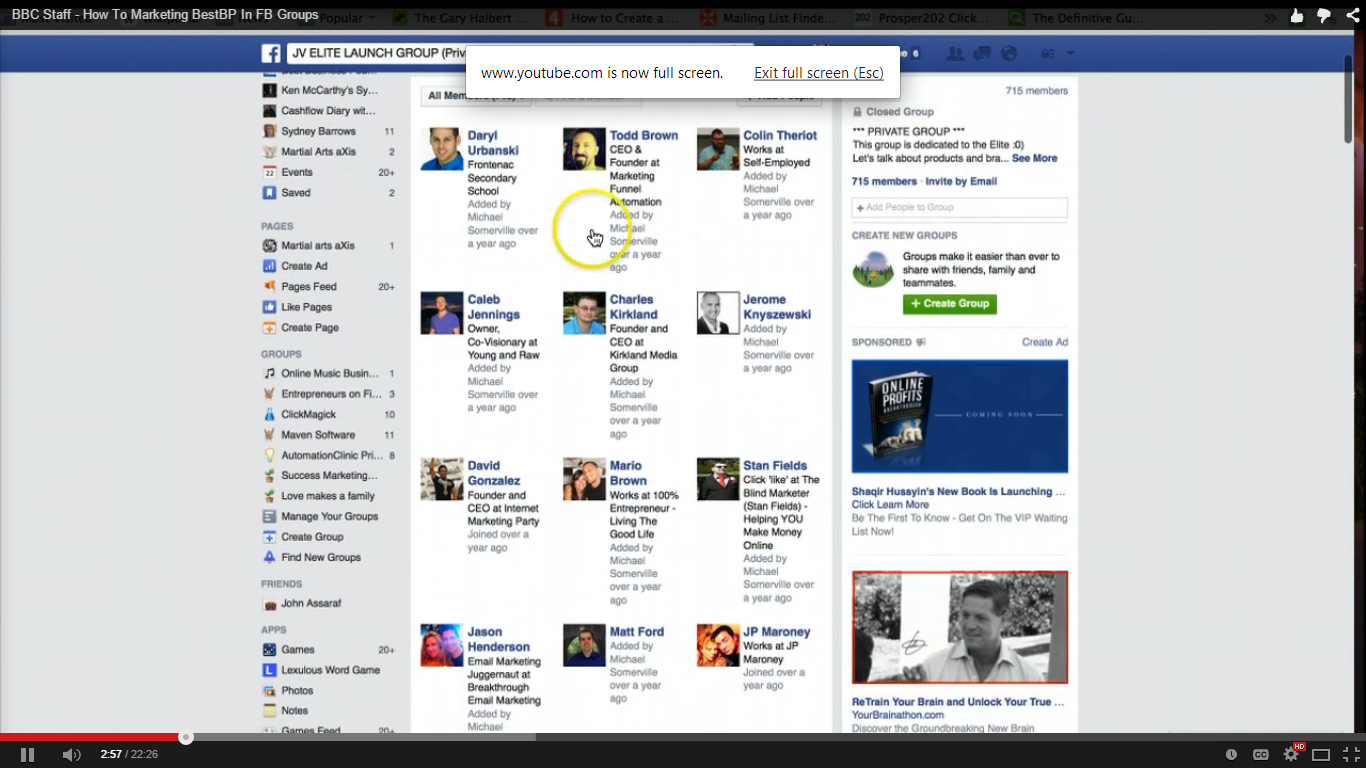Screen dimensions: 1366x768
Task: Toggle closed captions CC button
Action: click(1261, 755)
